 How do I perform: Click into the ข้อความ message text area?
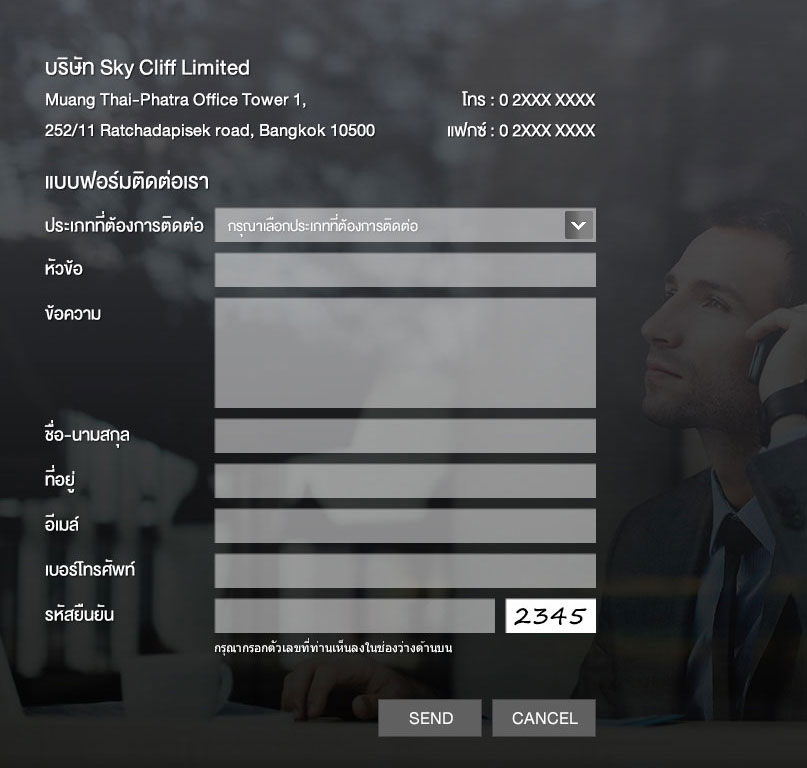coord(405,353)
